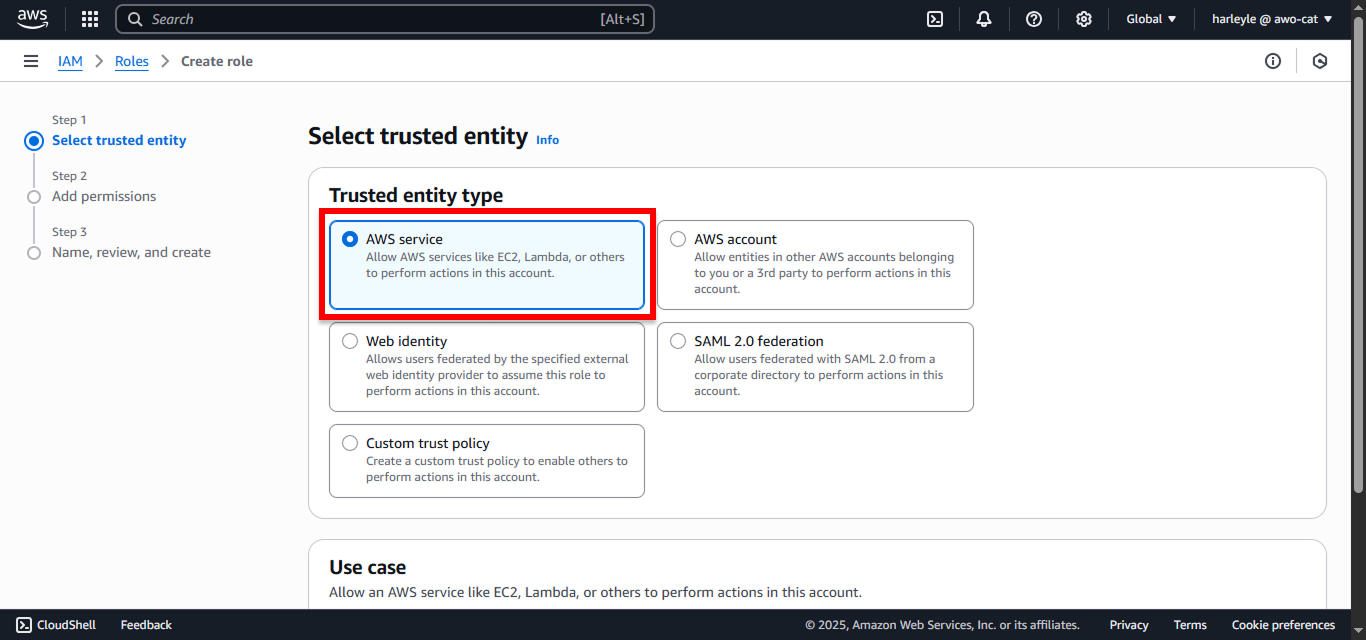Open the harleyle @ awo-cat account menu
1366x640 pixels.
(x=1272, y=19)
